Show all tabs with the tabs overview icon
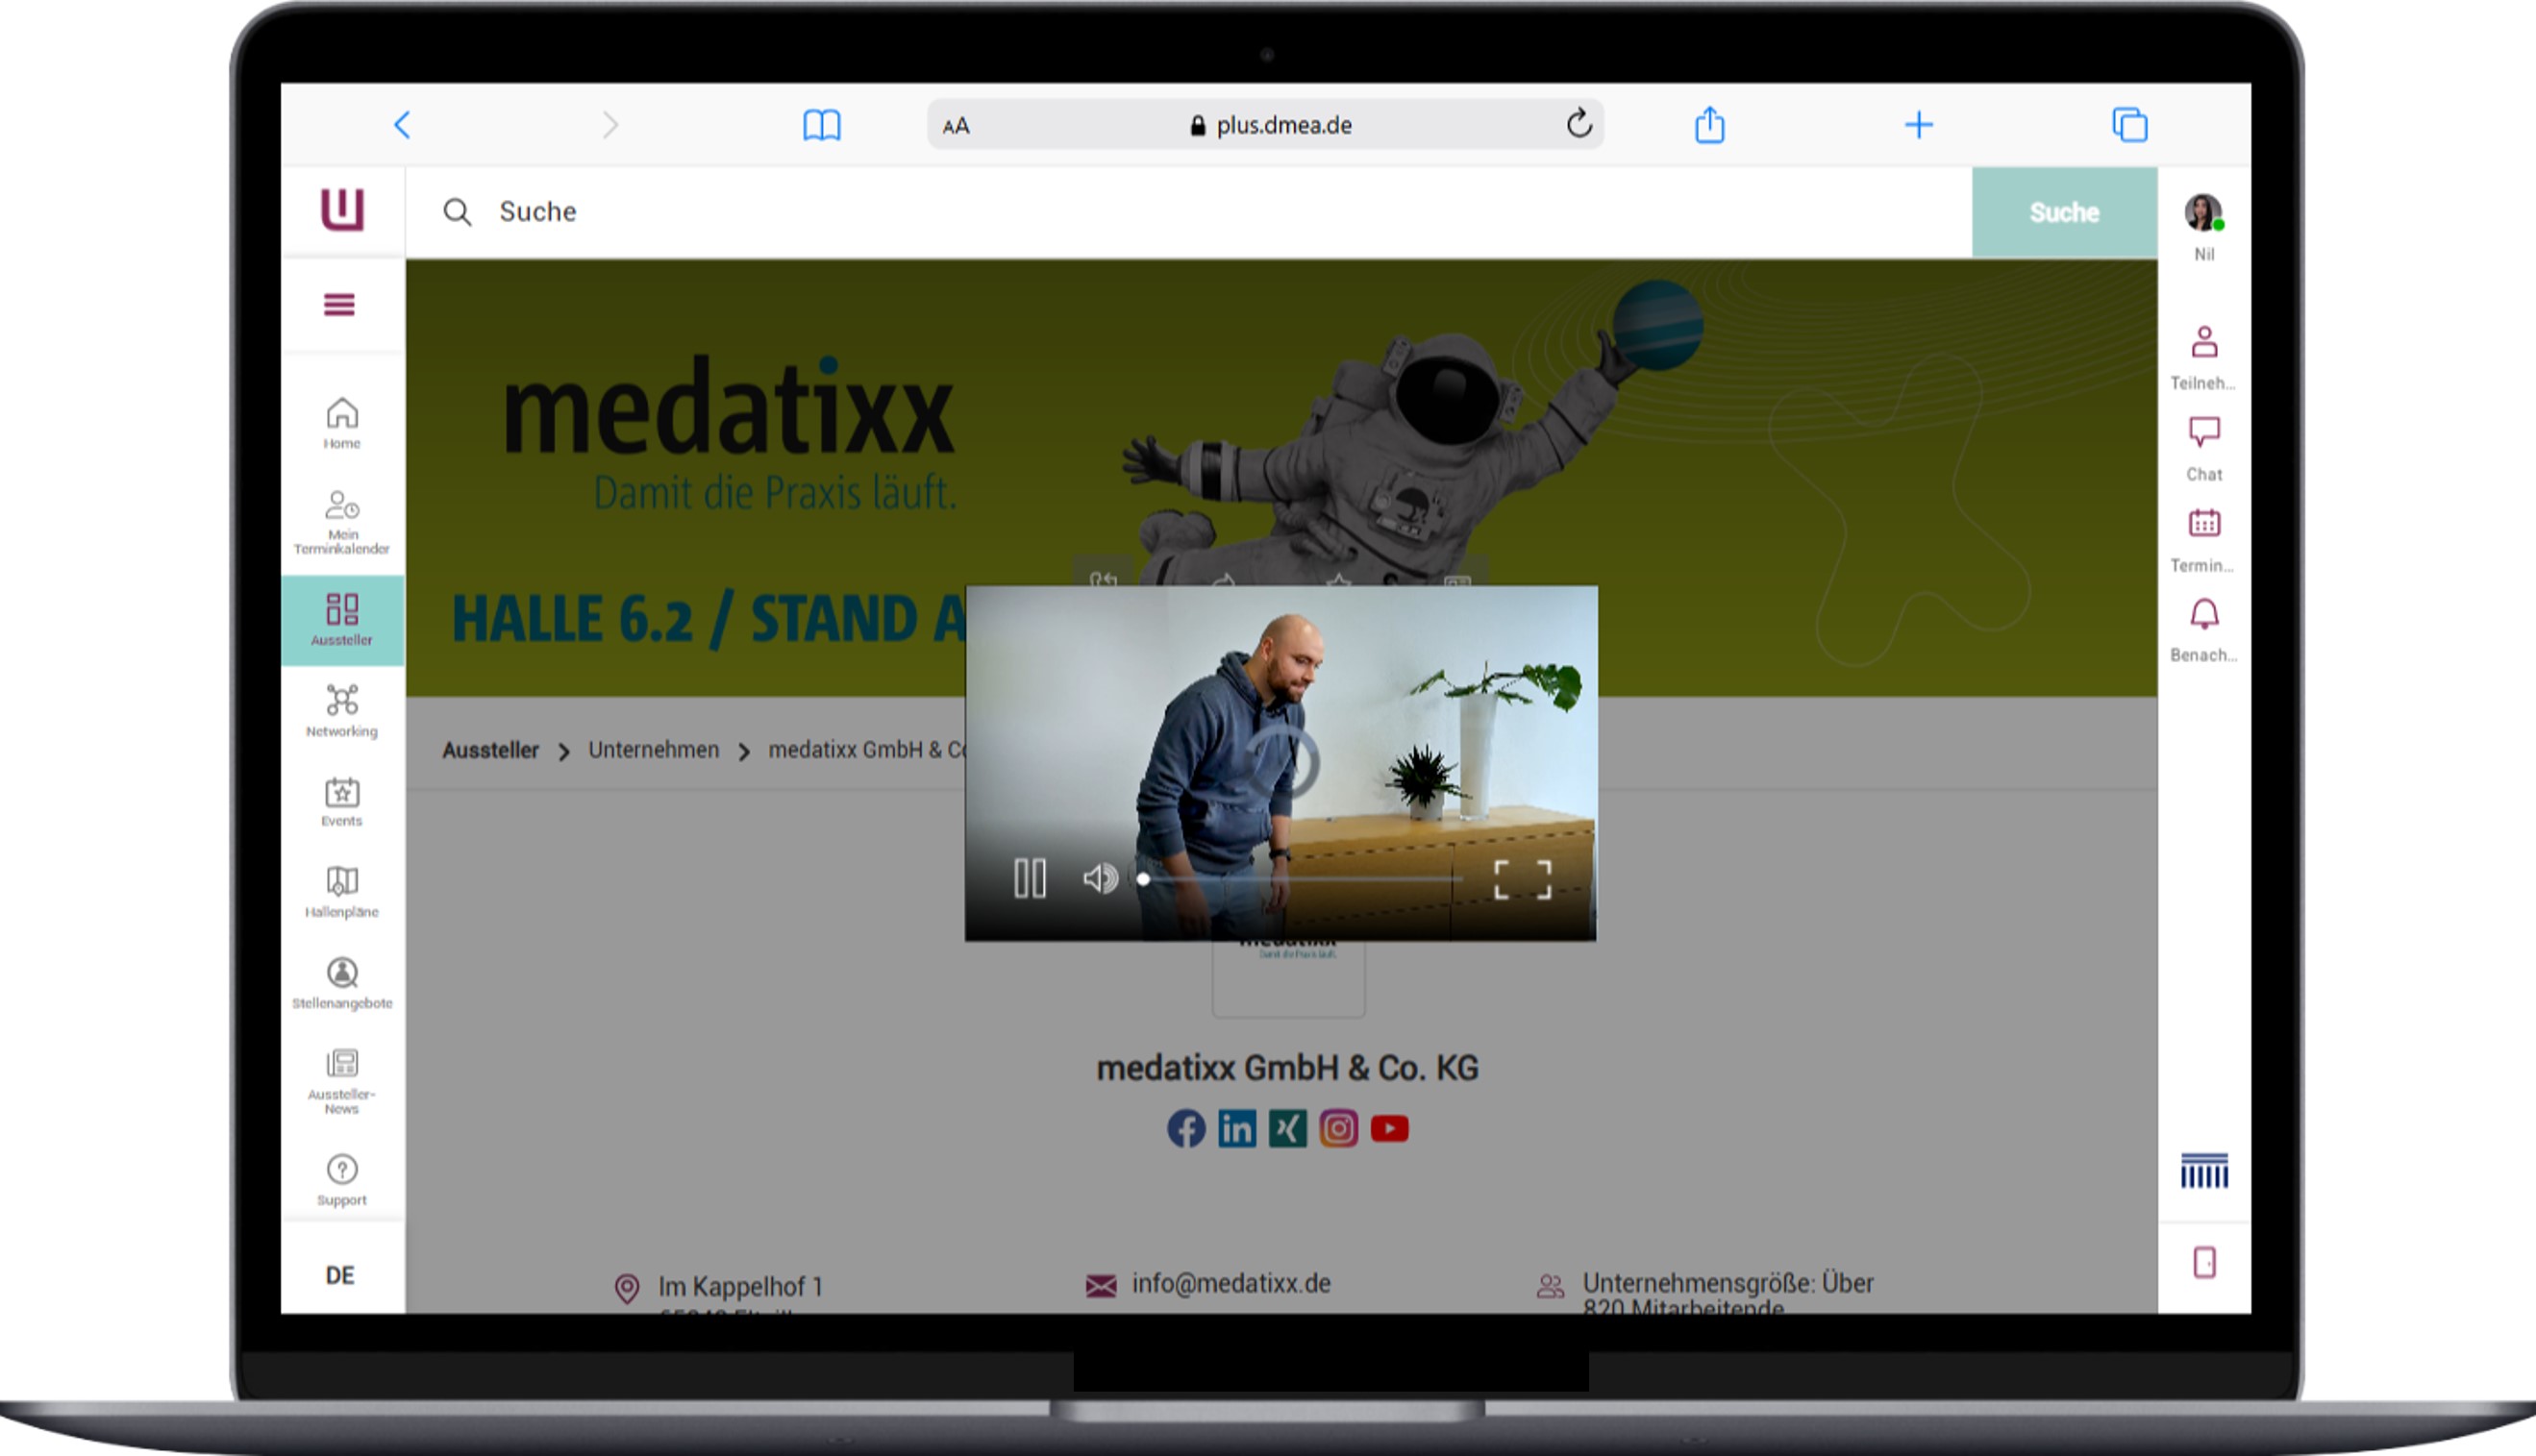Image resolution: width=2536 pixels, height=1456 pixels. pyautogui.click(x=2129, y=125)
